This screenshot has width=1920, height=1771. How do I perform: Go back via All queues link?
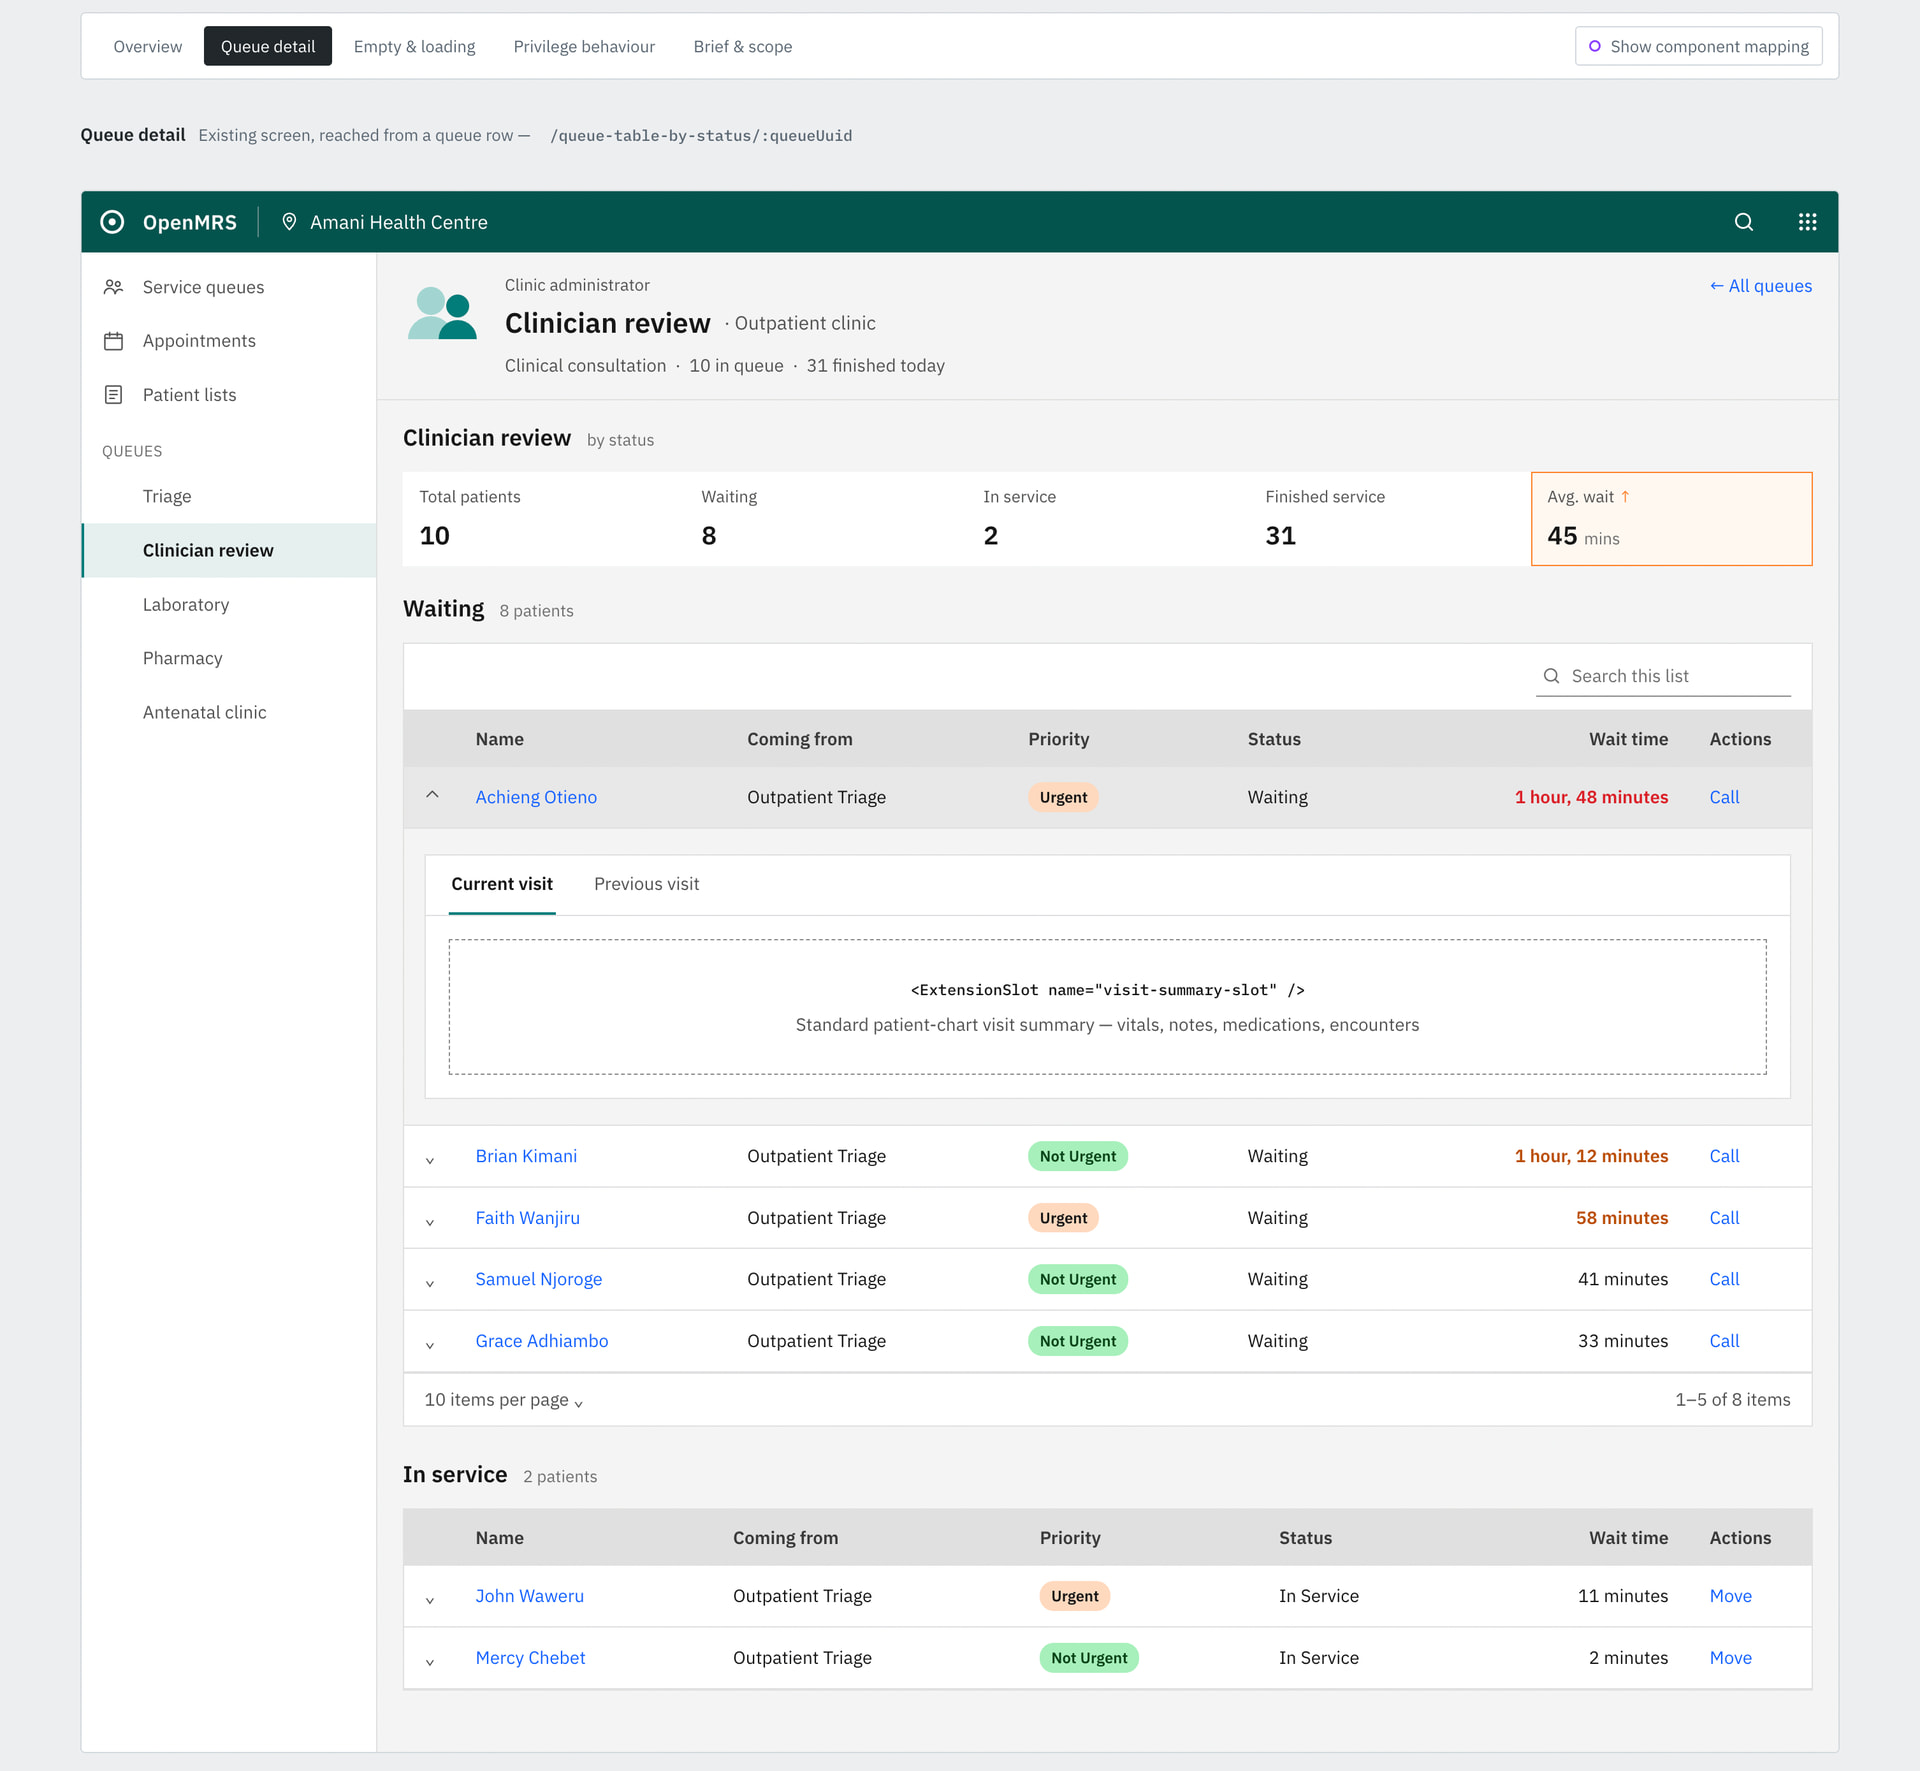[1760, 286]
